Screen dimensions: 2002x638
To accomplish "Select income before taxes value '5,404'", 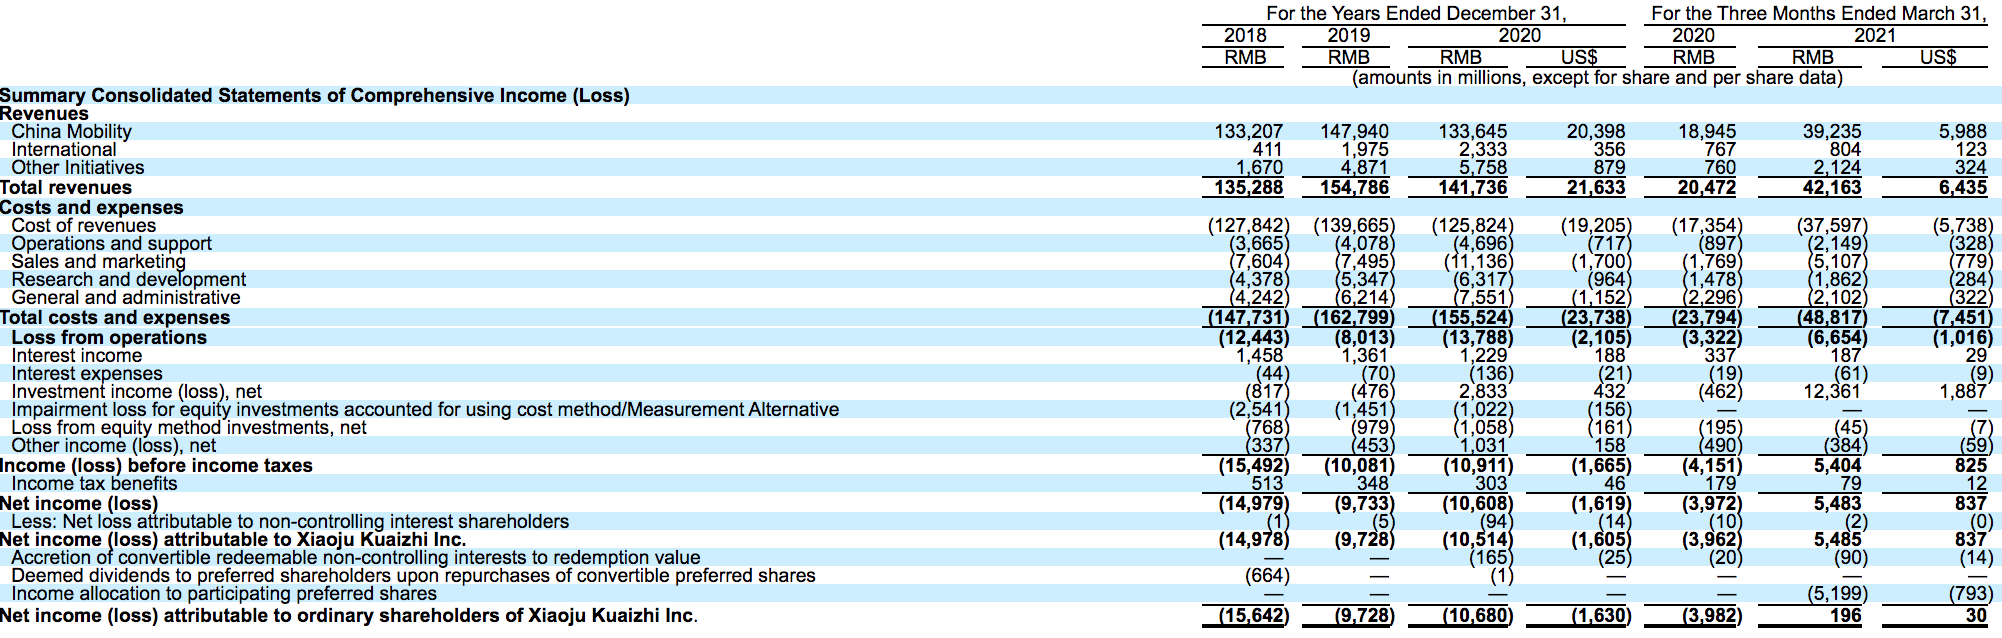I will click(x=1837, y=465).
